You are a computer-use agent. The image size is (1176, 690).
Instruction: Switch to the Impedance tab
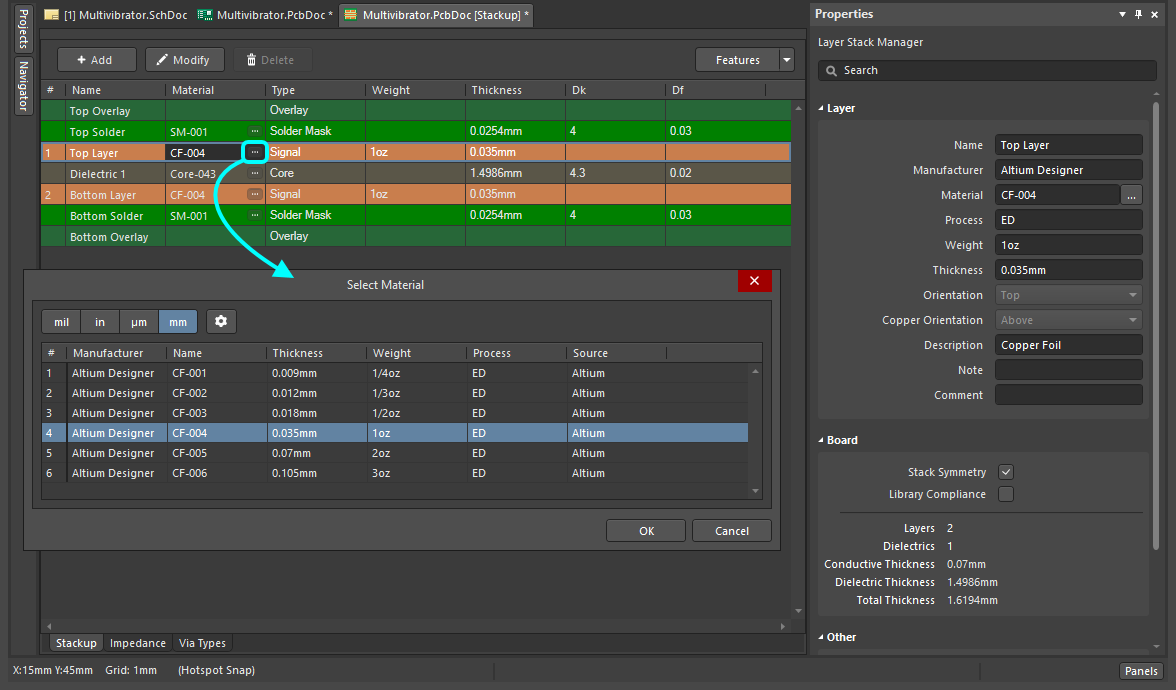[x=138, y=643]
